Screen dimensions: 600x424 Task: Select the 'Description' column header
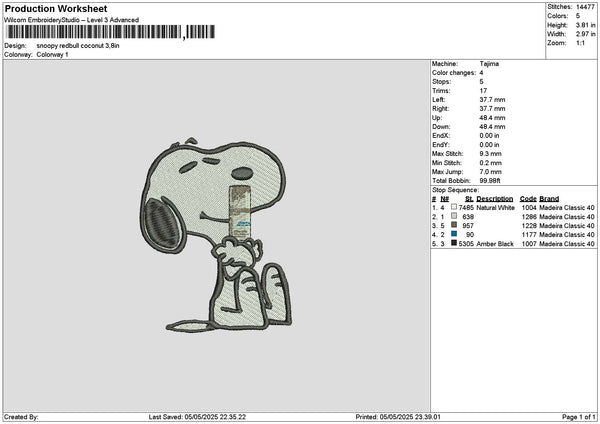tap(495, 199)
